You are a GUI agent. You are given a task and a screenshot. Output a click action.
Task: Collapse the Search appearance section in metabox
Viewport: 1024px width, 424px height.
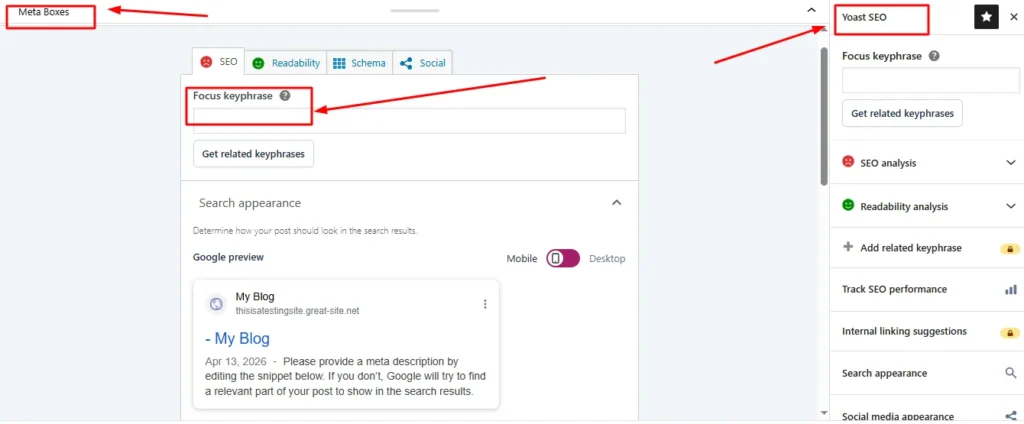tap(616, 203)
